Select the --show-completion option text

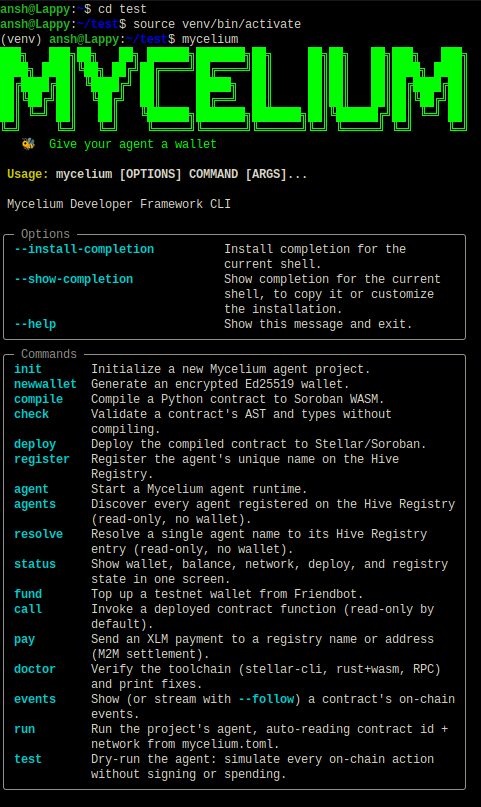[x=74, y=279]
